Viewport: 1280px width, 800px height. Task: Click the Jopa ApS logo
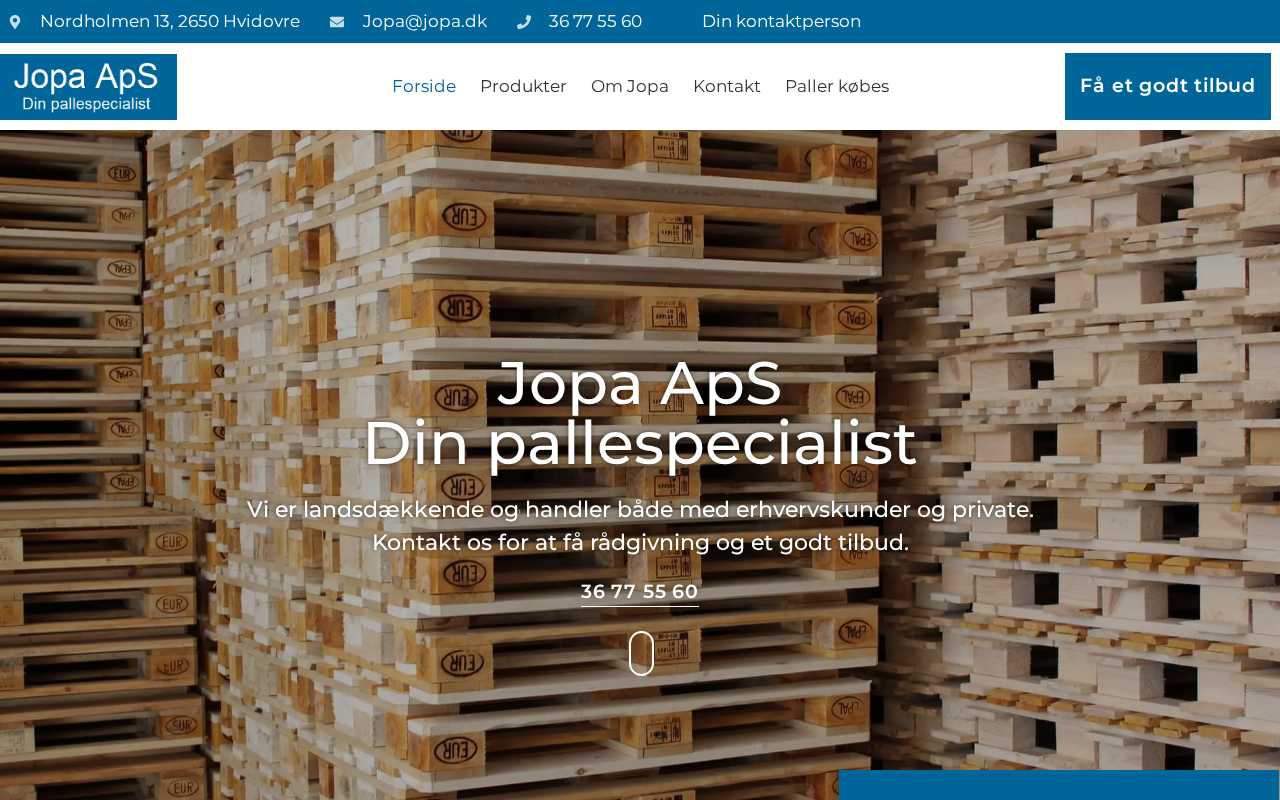click(x=88, y=87)
